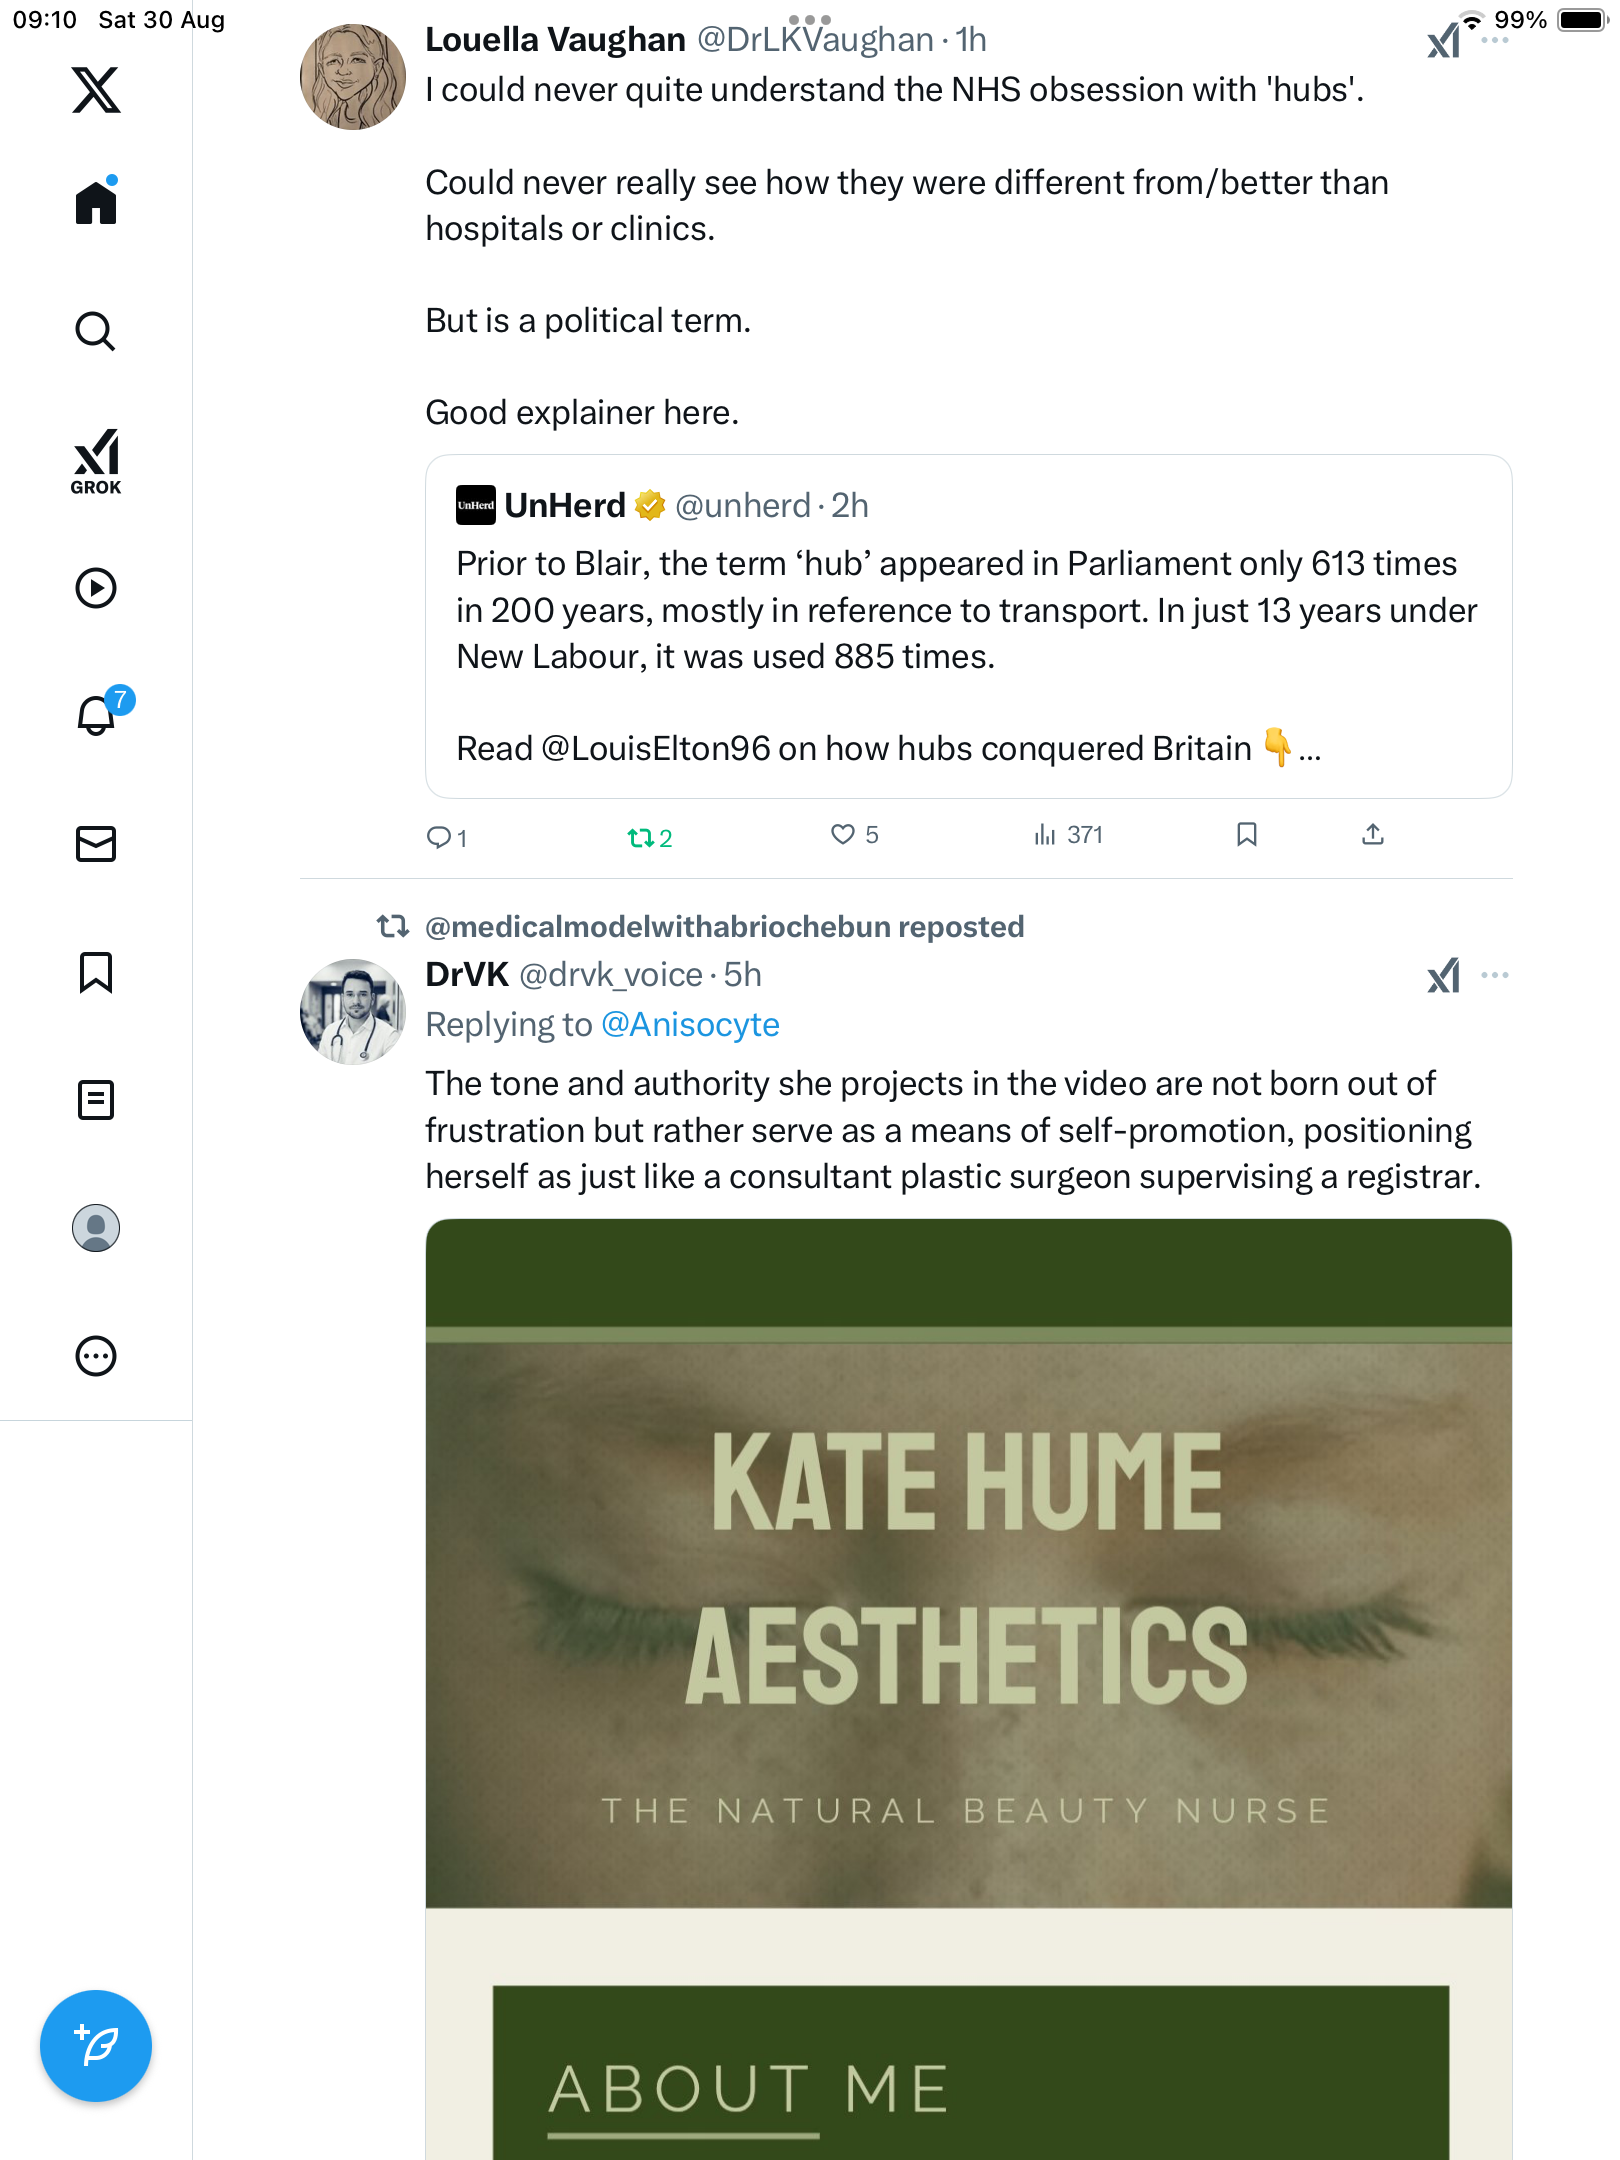Like Louella Vaughan's post
The width and height of the screenshot is (1620, 2160).
pyautogui.click(x=843, y=835)
